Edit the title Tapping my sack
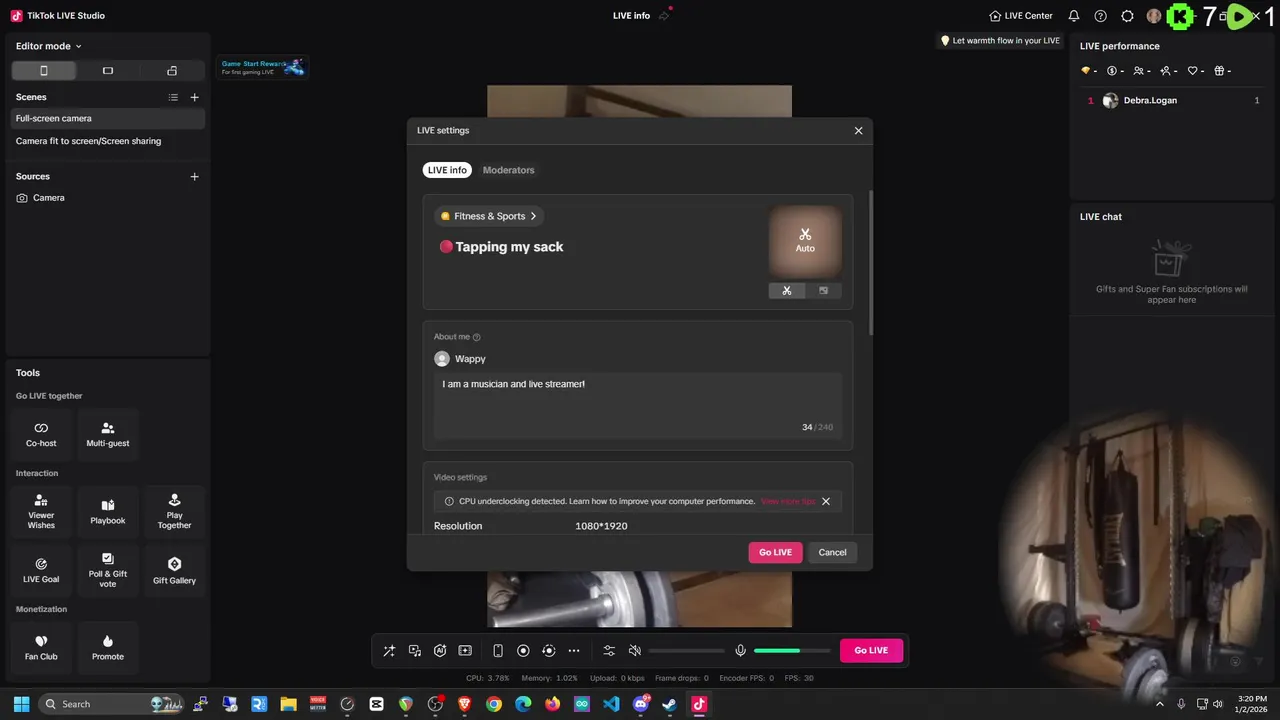This screenshot has height=720, width=1280. (x=509, y=247)
